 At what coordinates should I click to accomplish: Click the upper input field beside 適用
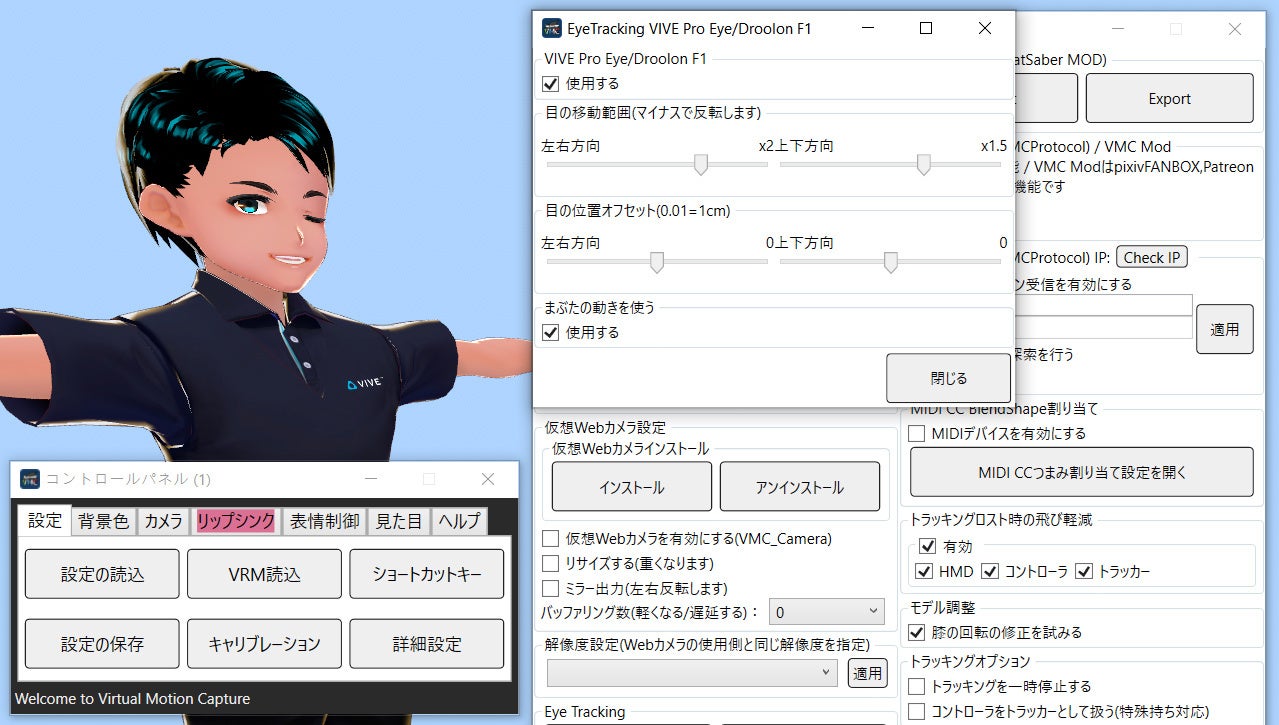1104,305
